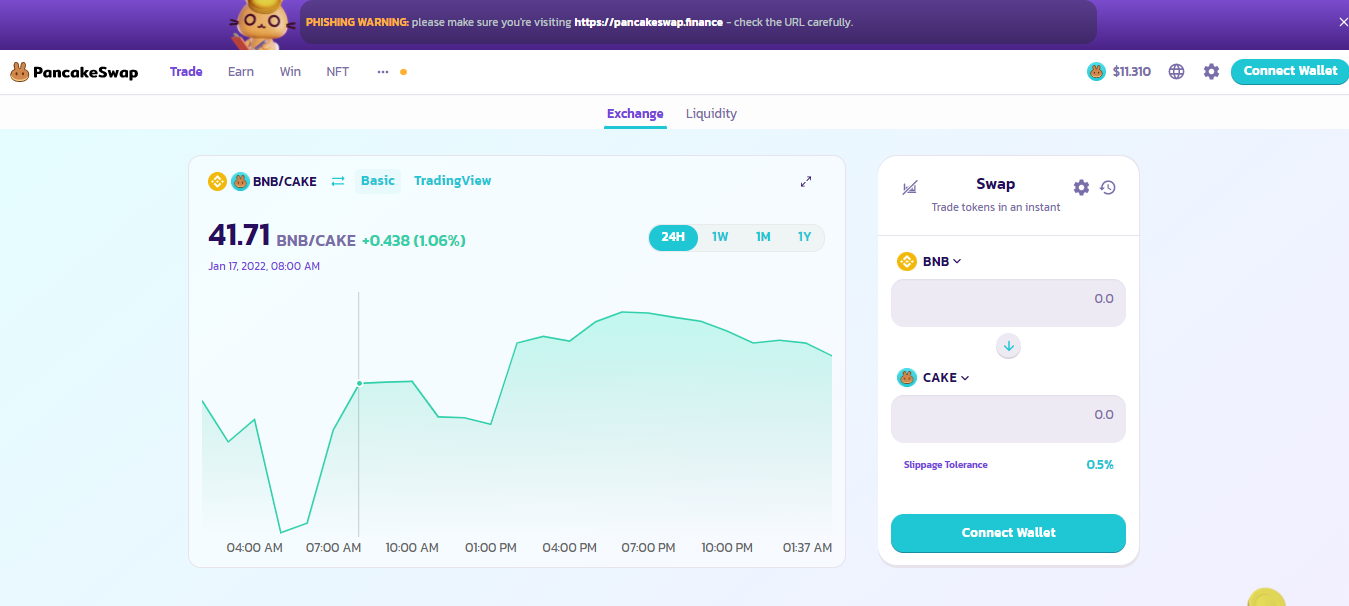
Task: Open the three-dot more menu
Action: tap(383, 72)
